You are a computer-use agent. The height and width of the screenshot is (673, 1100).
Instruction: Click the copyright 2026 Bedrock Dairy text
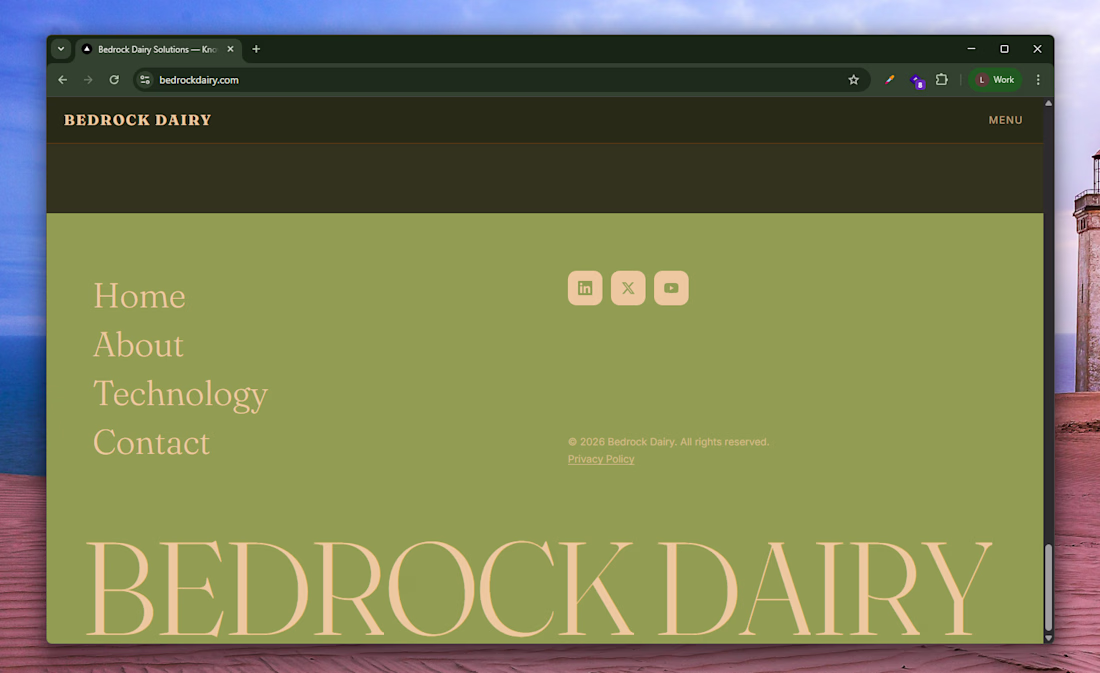[x=668, y=441]
